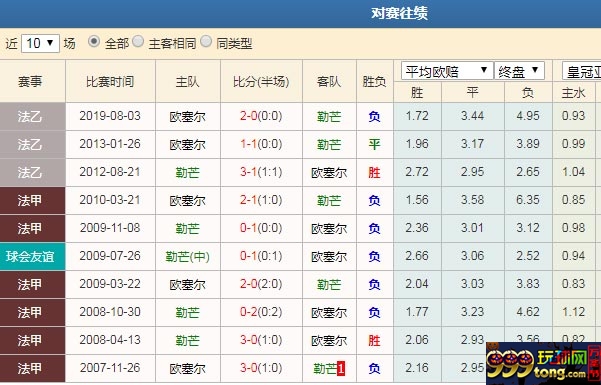Open the 2019-08-03 match score 2-0

249,116
